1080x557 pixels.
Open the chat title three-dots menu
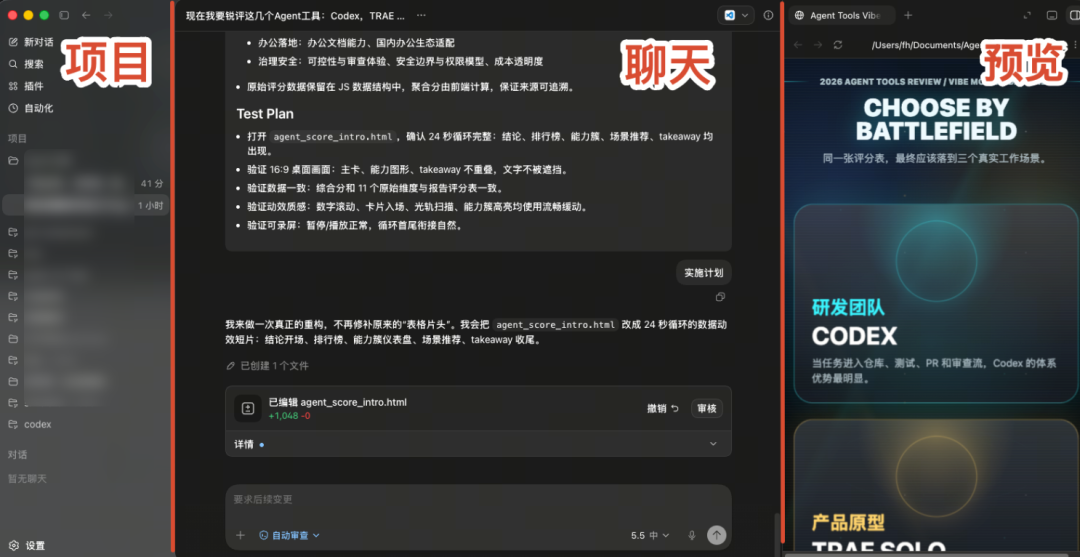point(422,15)
